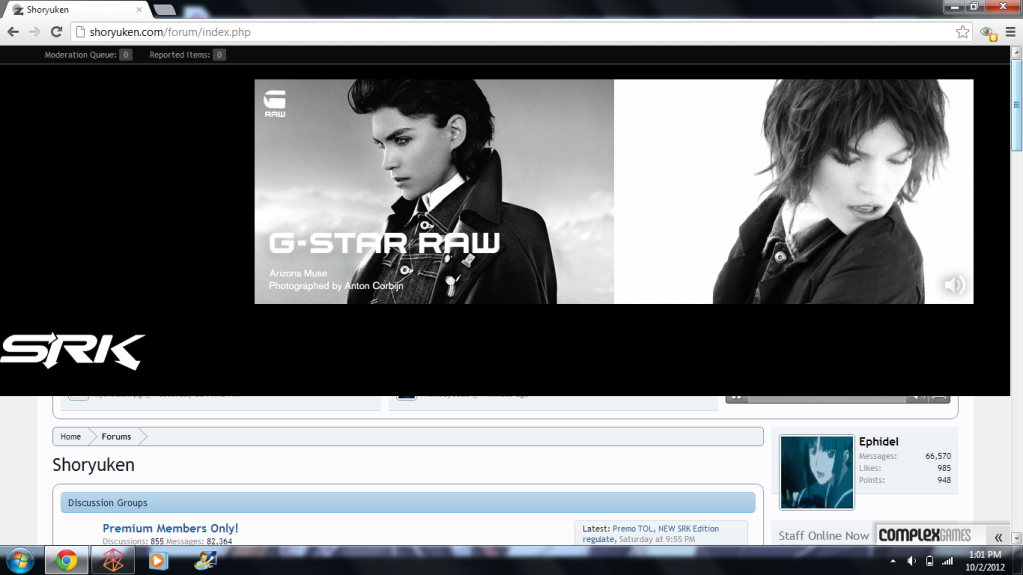Unmute the G-Star RAW ad audio
The width and height of the screenshot is (1023, 575).
pyautogui.click(x=954, y=285)
